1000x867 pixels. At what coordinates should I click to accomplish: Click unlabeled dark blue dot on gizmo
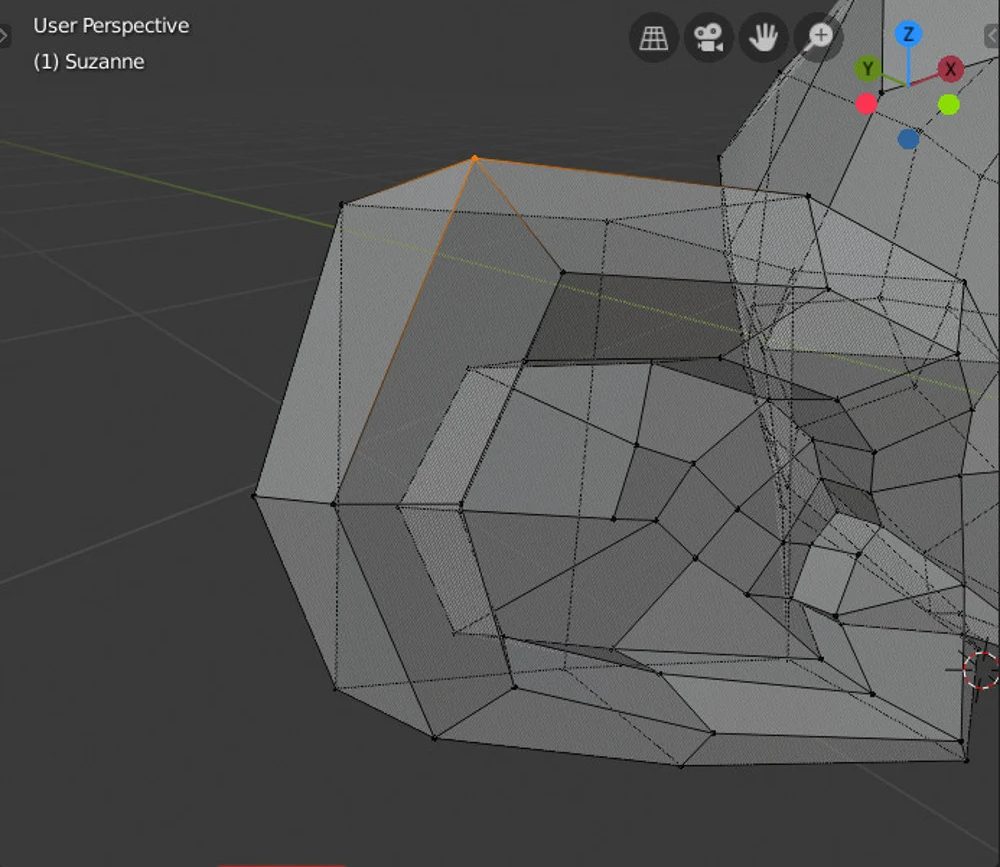coord(908,139)
